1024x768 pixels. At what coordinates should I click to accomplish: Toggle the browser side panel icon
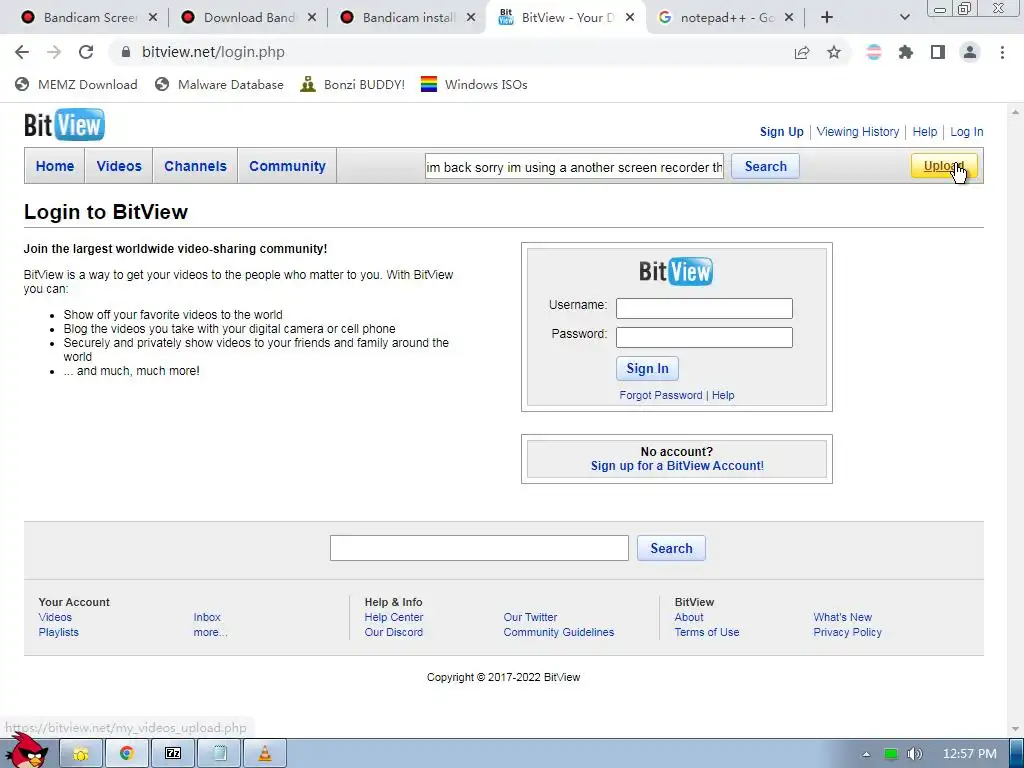[938, 52]
